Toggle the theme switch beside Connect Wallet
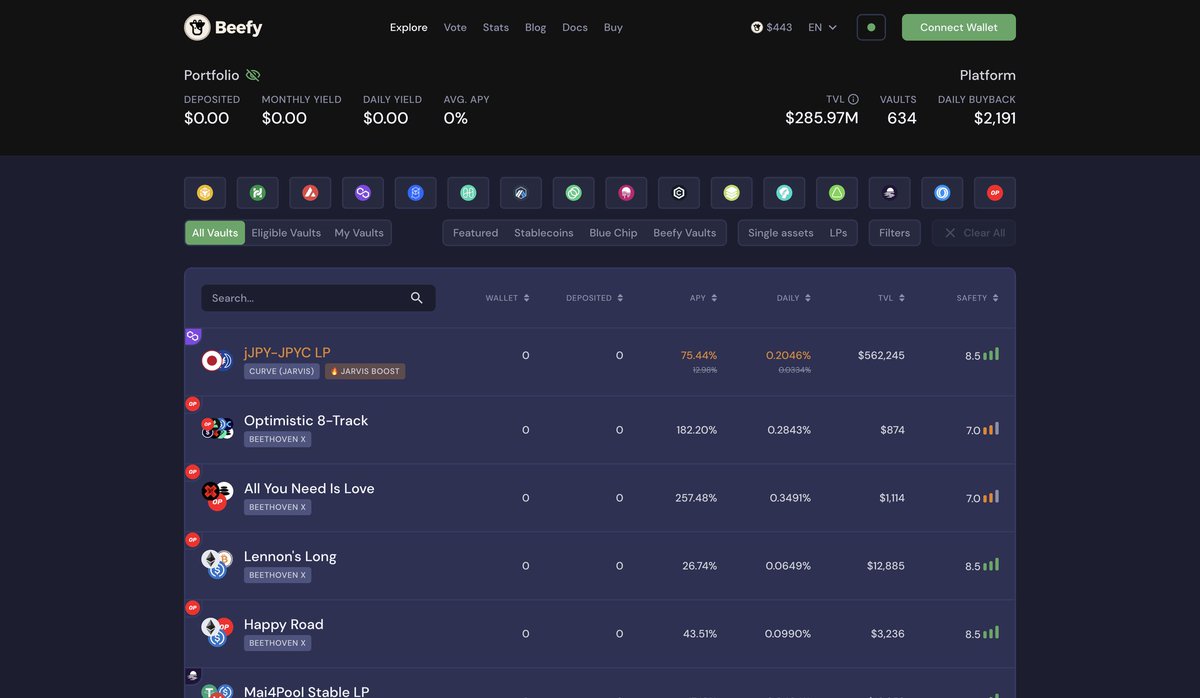1200x698 pixels. (x=870, y=27)
